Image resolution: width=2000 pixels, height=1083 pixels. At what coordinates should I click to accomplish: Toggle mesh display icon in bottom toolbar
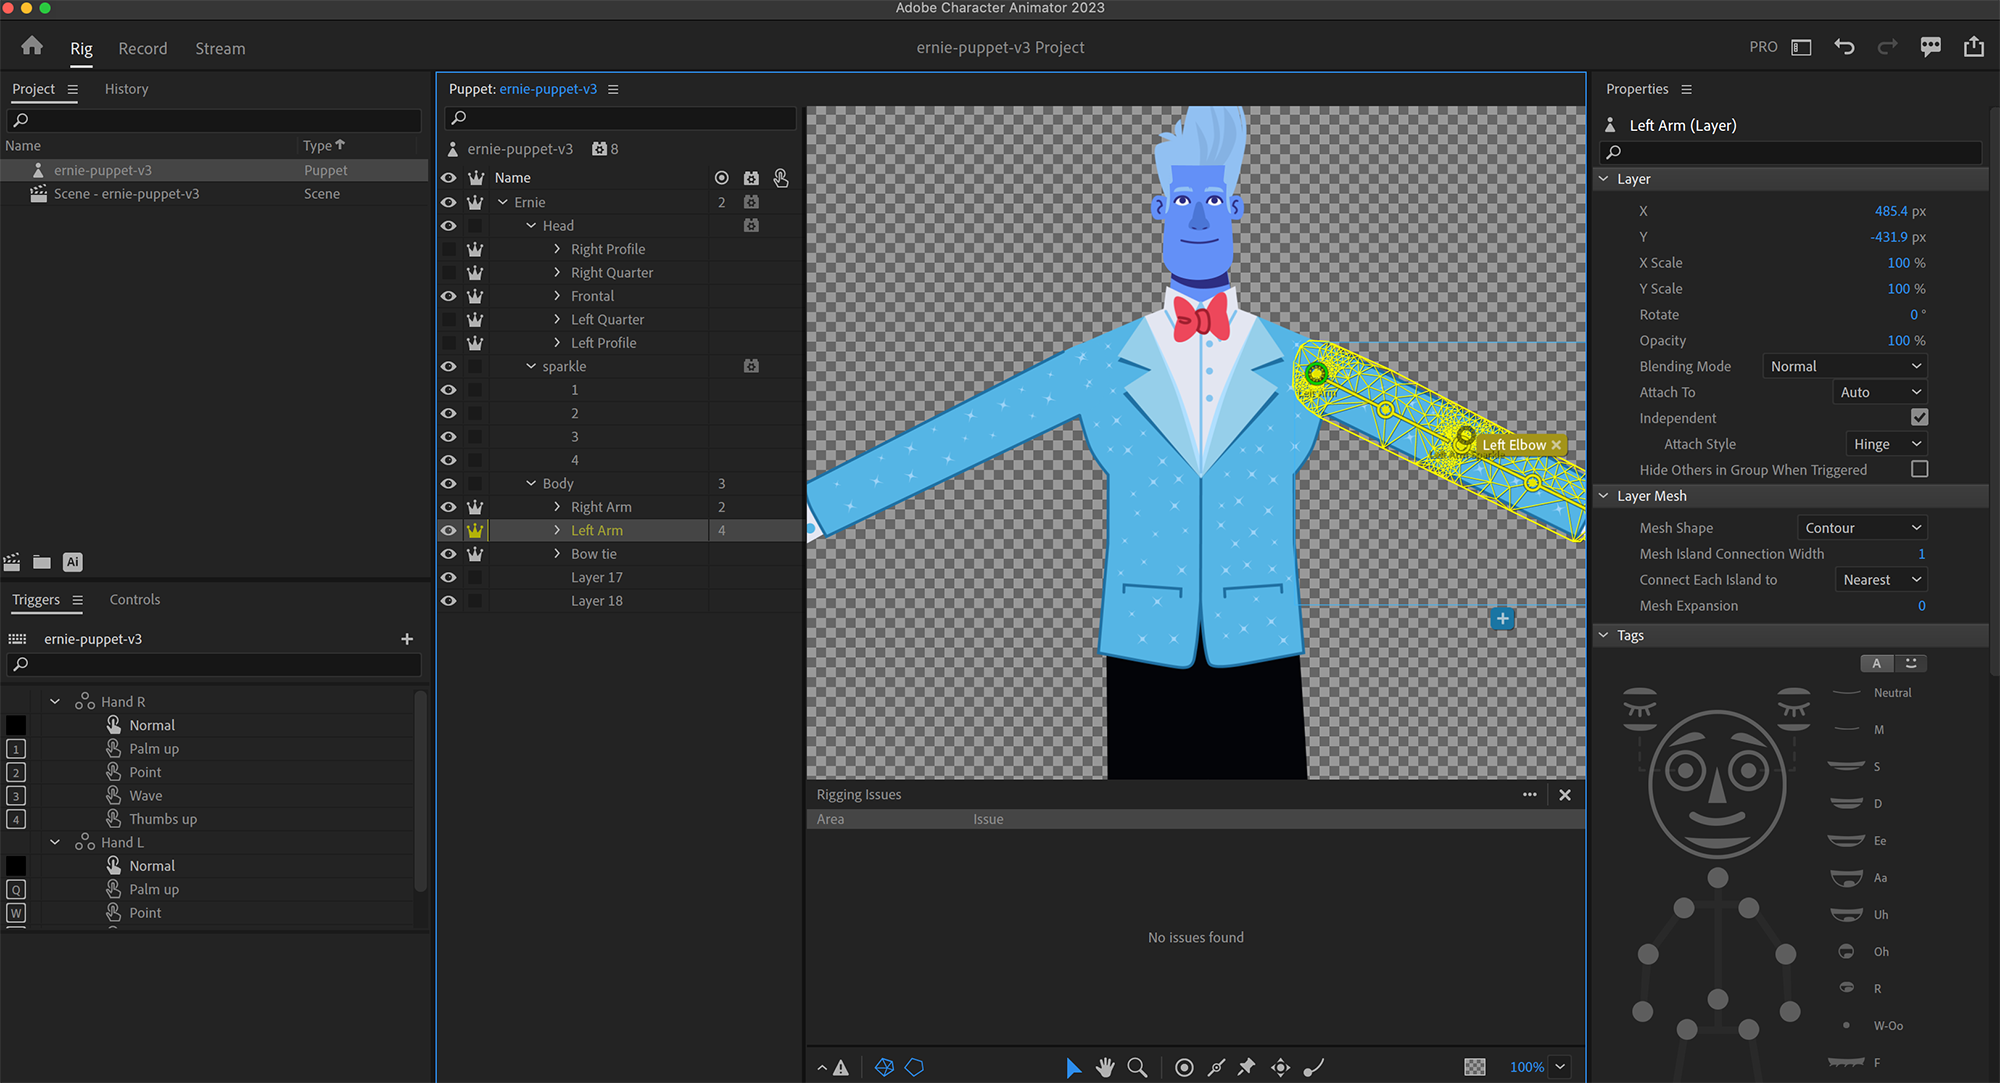pos(884,1067)
